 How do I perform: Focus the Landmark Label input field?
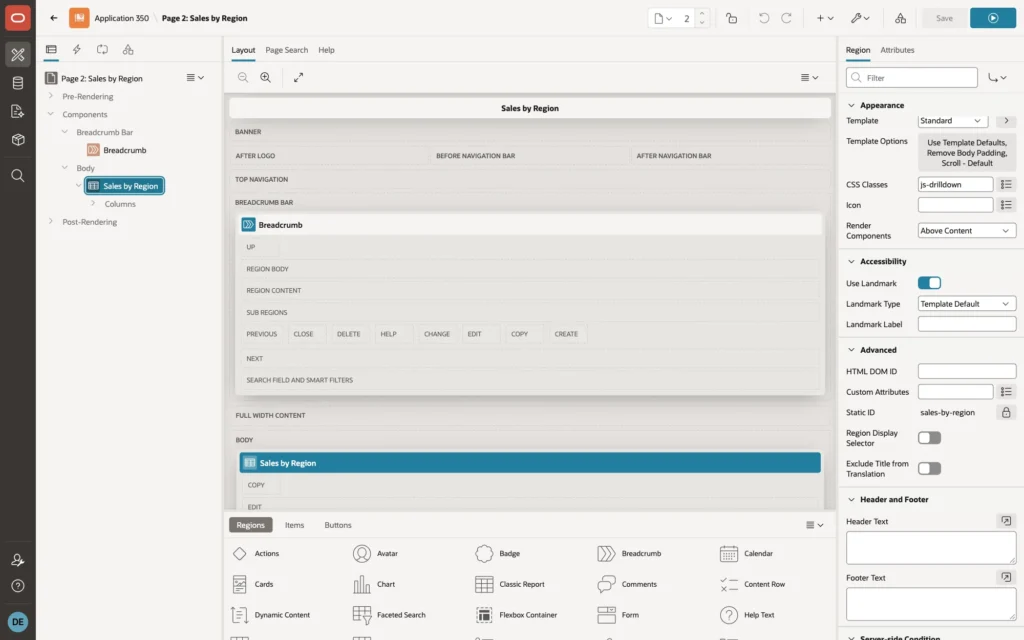967,324
